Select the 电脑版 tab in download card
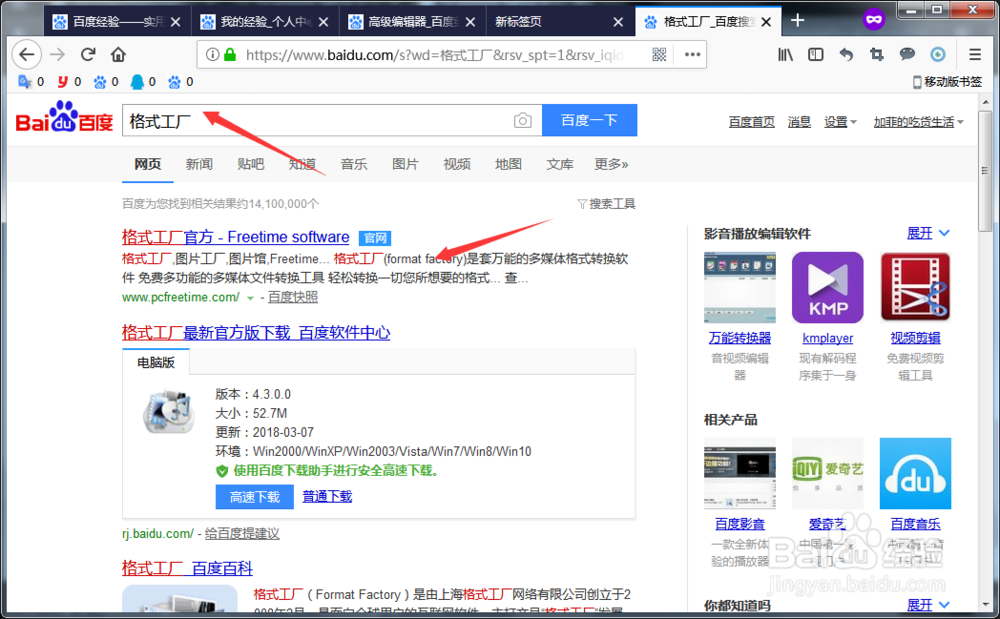Viewport: 1000px width, 619px height. tap(156, 362)
